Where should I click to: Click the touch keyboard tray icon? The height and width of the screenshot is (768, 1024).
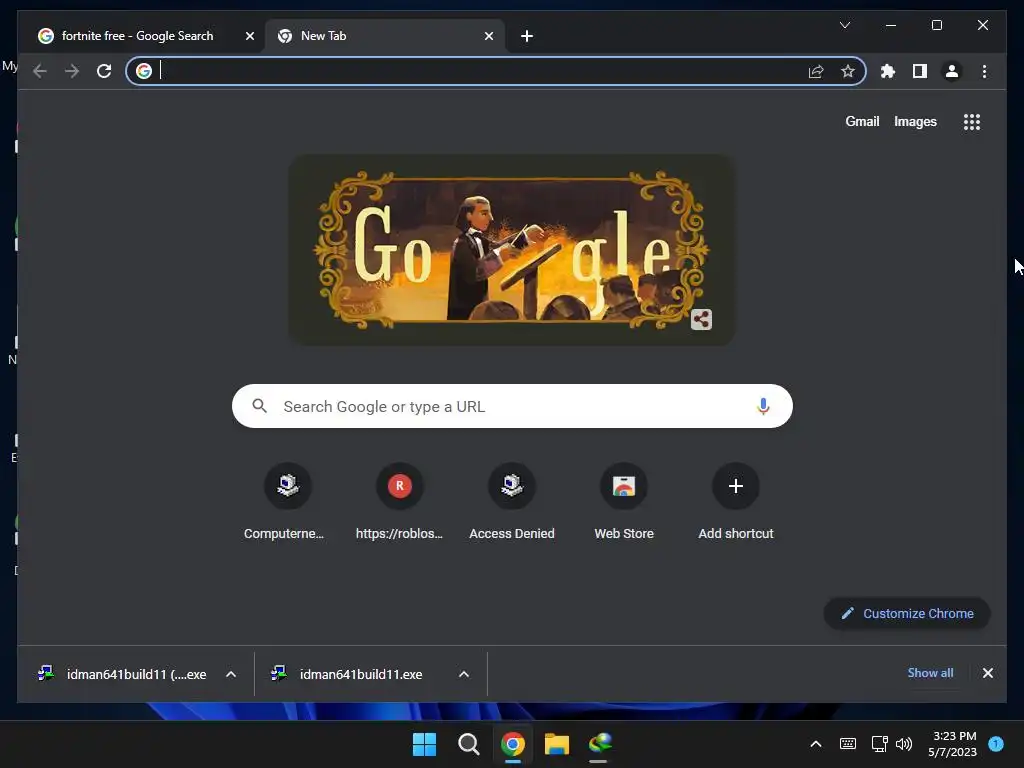click(x=848, y=744)
